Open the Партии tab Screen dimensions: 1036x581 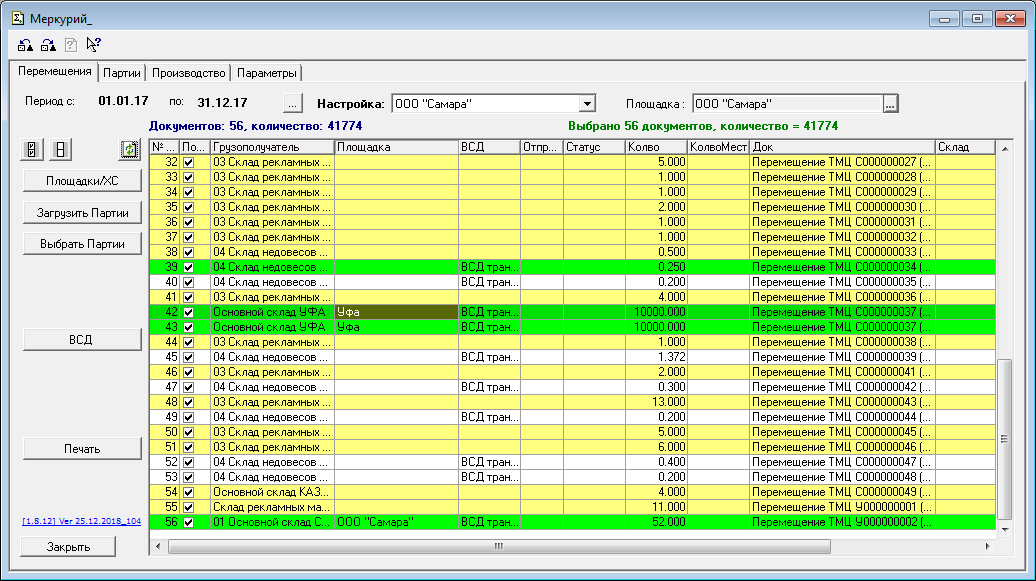pos(122,73)
